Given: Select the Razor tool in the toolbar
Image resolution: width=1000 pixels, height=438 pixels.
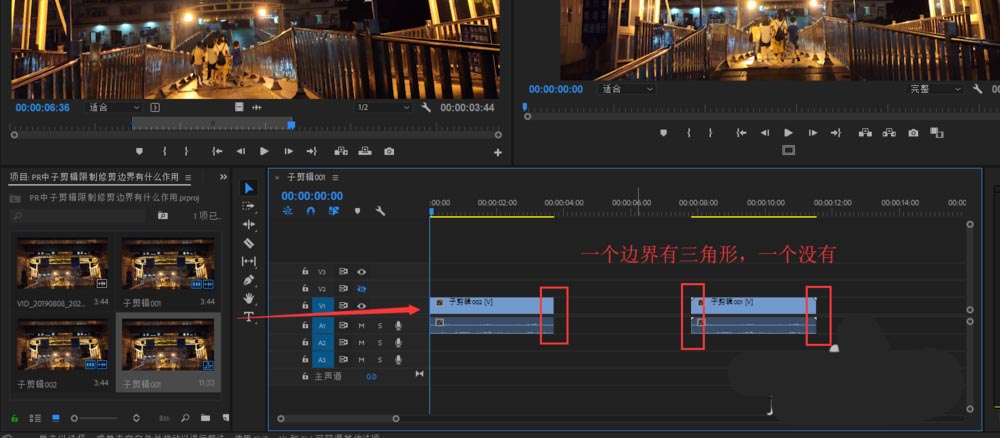Looking at the screenshot, I should [x=249, y=243].
